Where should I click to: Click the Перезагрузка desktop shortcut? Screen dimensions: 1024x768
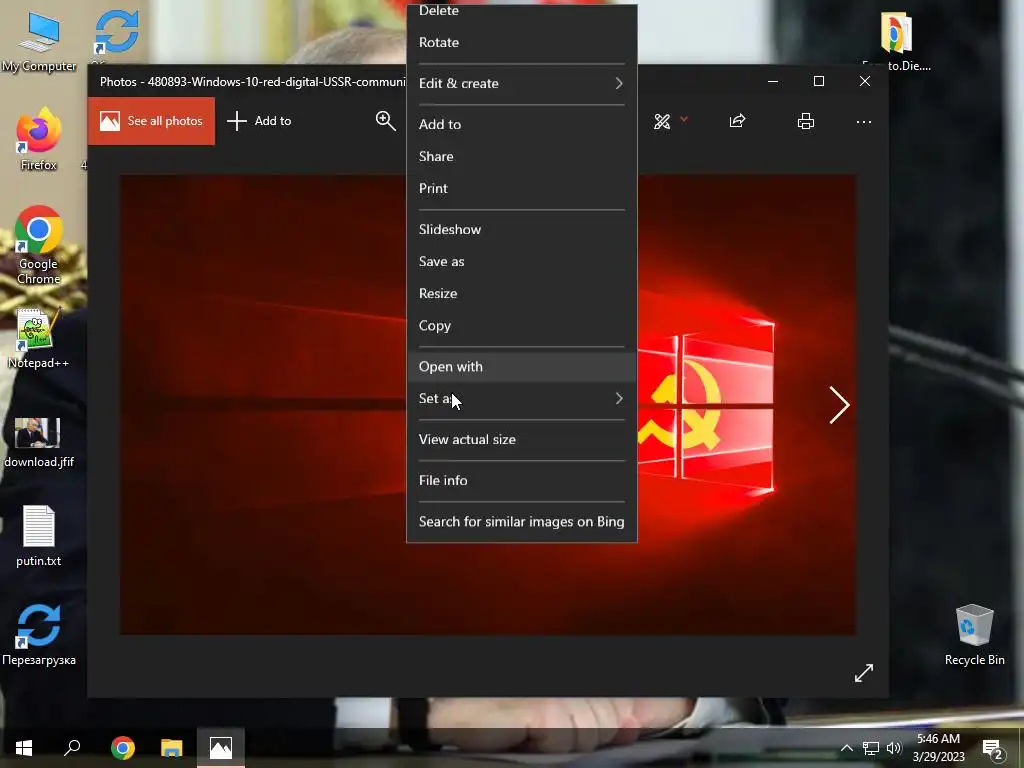coord(39,635)
